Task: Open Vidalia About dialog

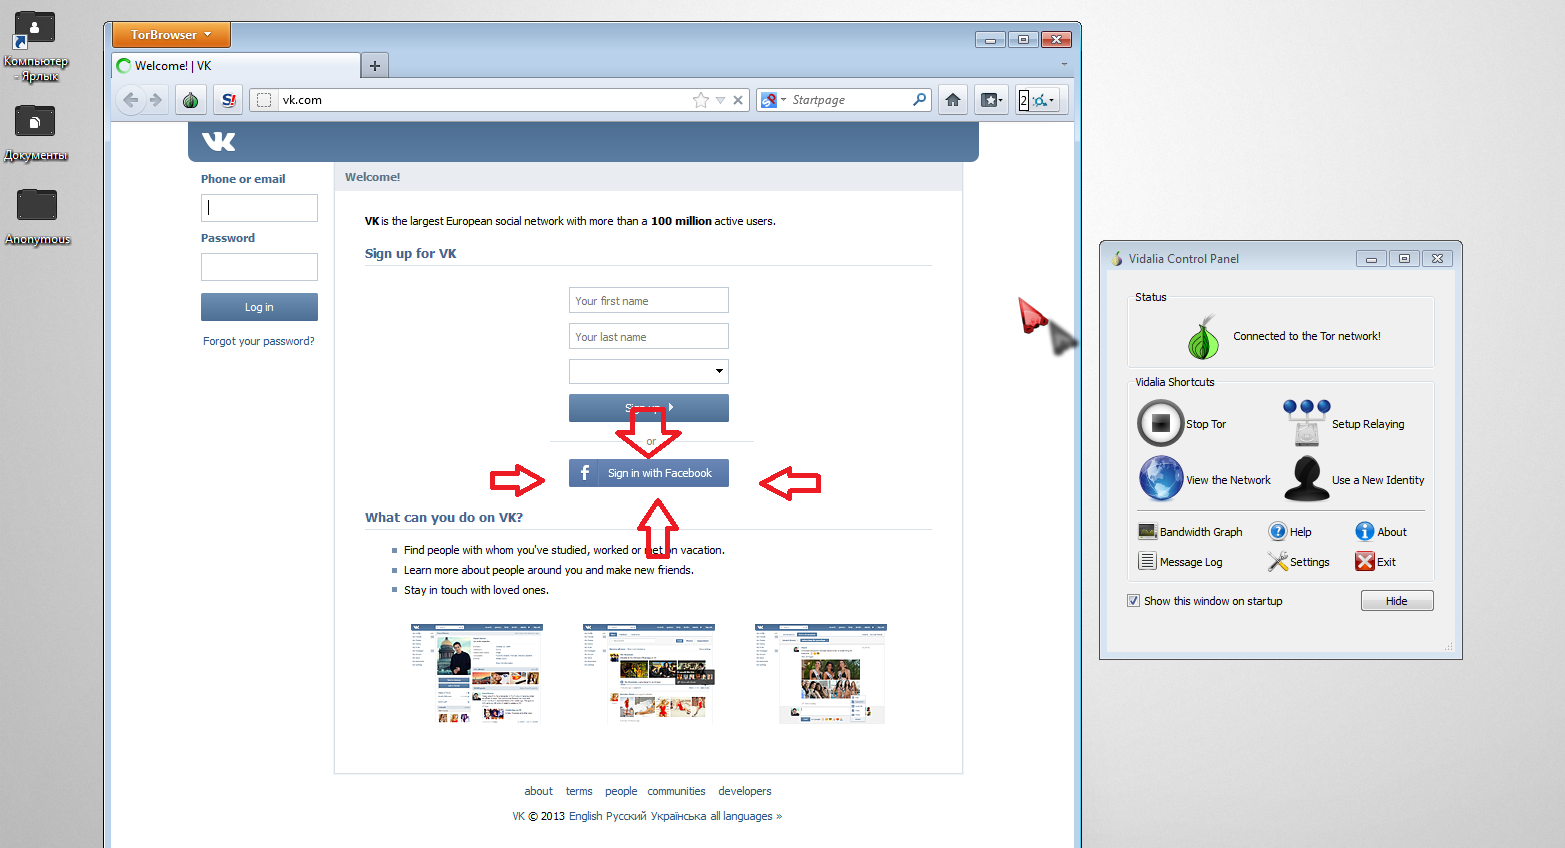Action: pos(1381,532)
